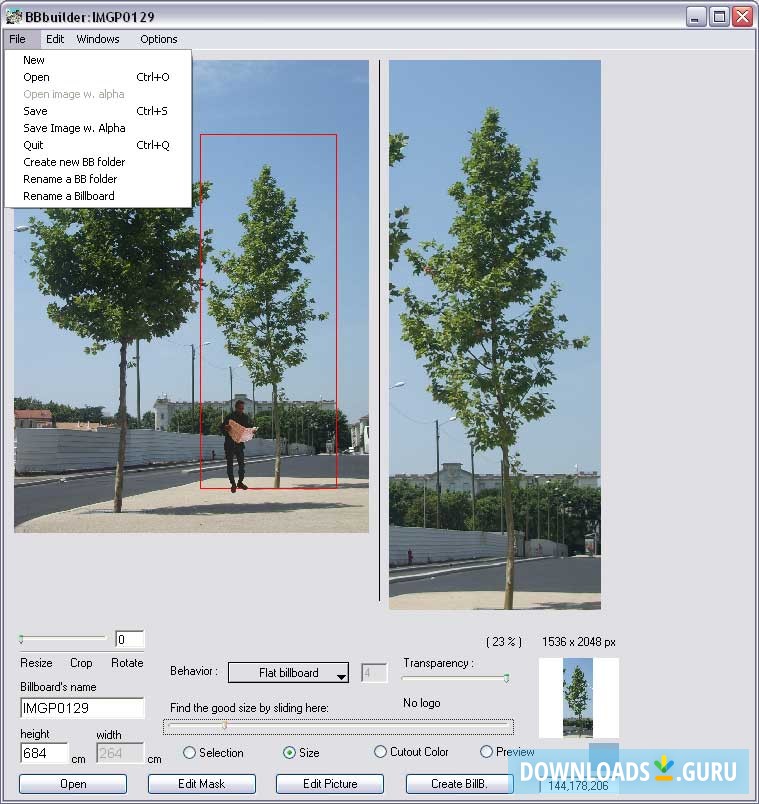The height and width of the screenshot is (804, 759).
Task: Select Rename a Billboard
Action: [98, 195]
